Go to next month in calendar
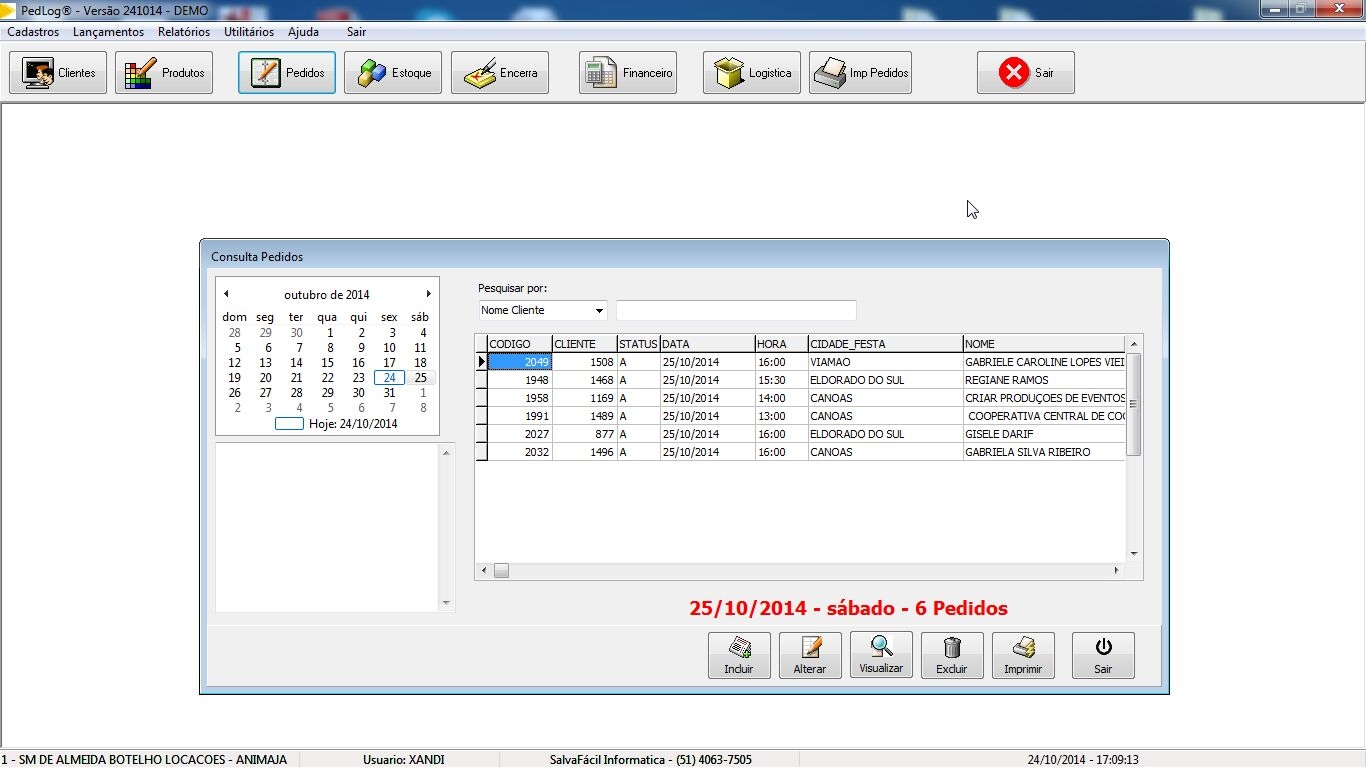 tap(428, 294)
